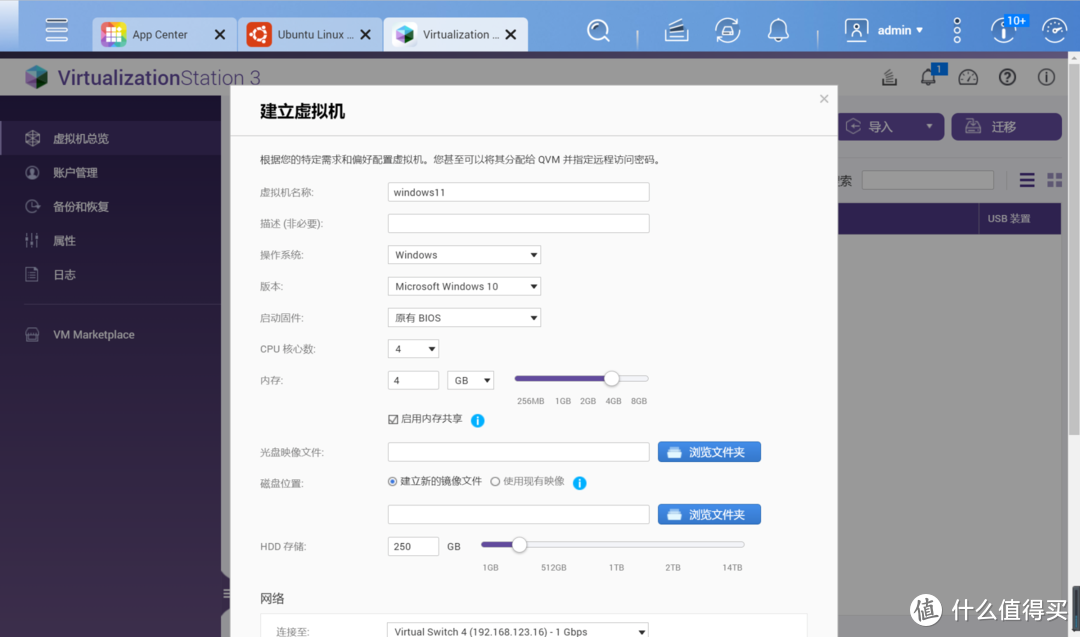Viewport: 1080px width, 637px height.
Task: Go to 属性 in sidebar
Action: pos(110,241)
